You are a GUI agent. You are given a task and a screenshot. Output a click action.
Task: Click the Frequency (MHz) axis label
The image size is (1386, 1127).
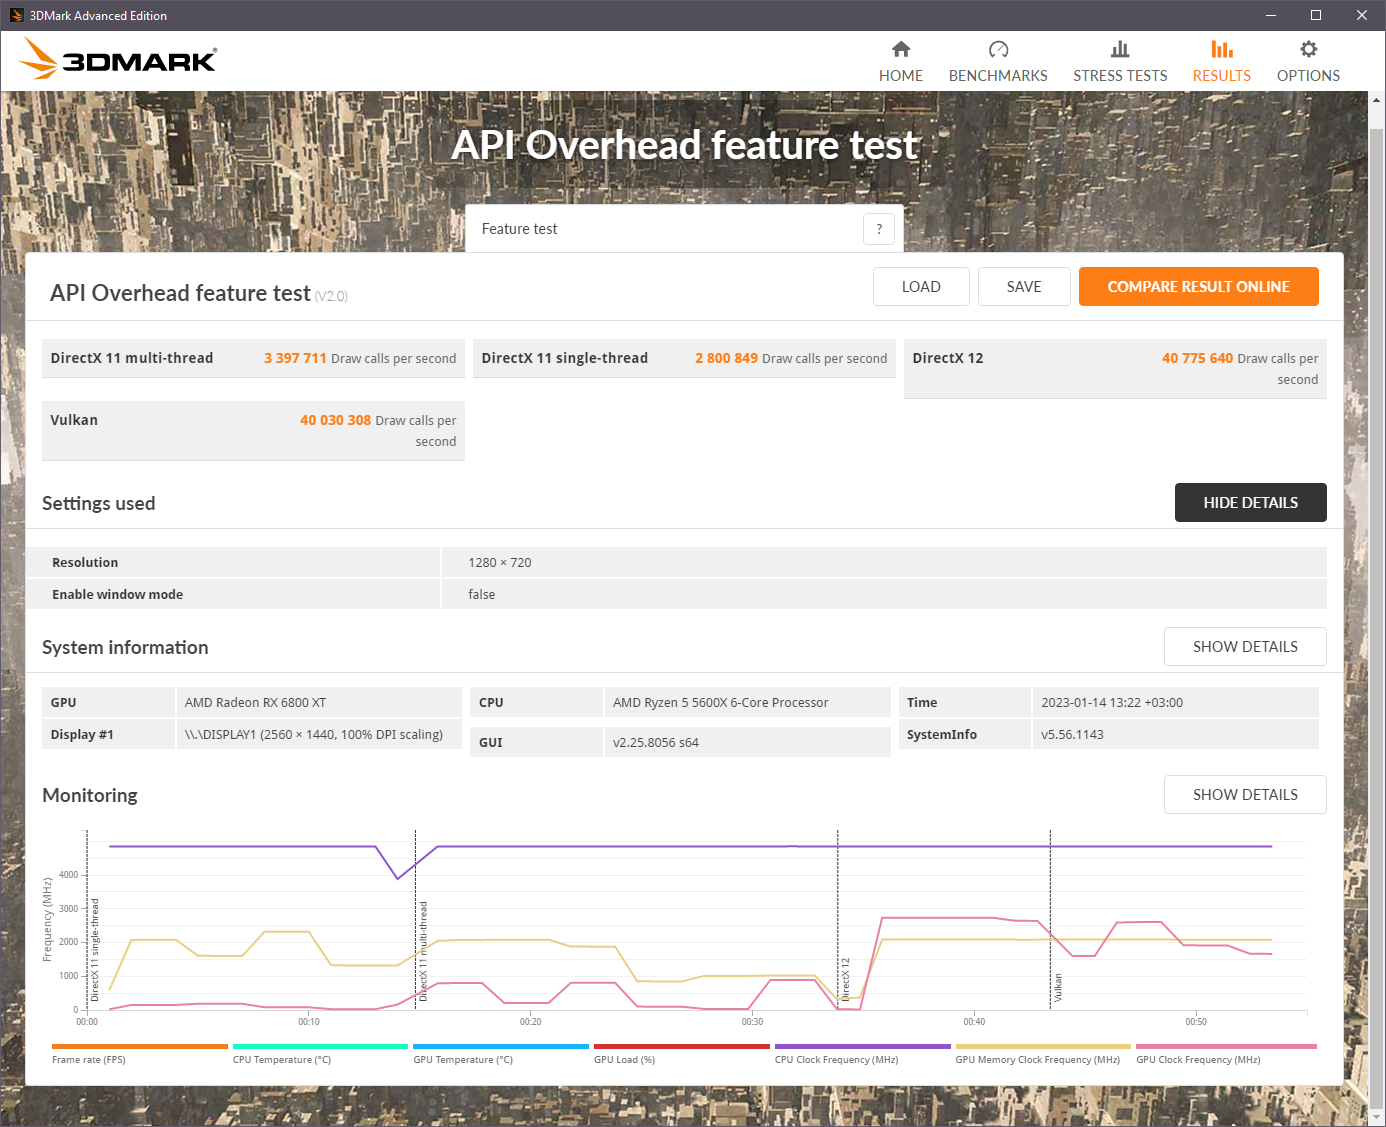tap(47, 920)
